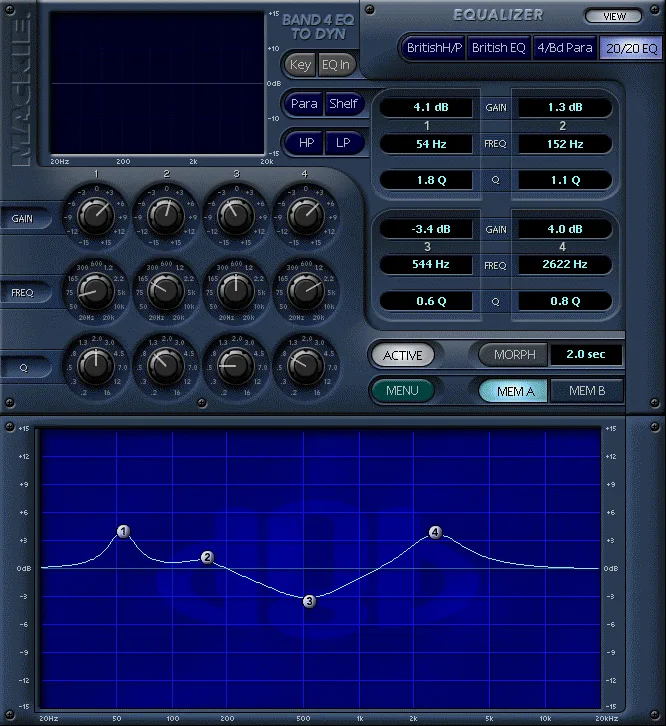Click band 4 Q value 0.8 Q
Image resolution: width=666 pixels, height=726 pixels.
565,301
